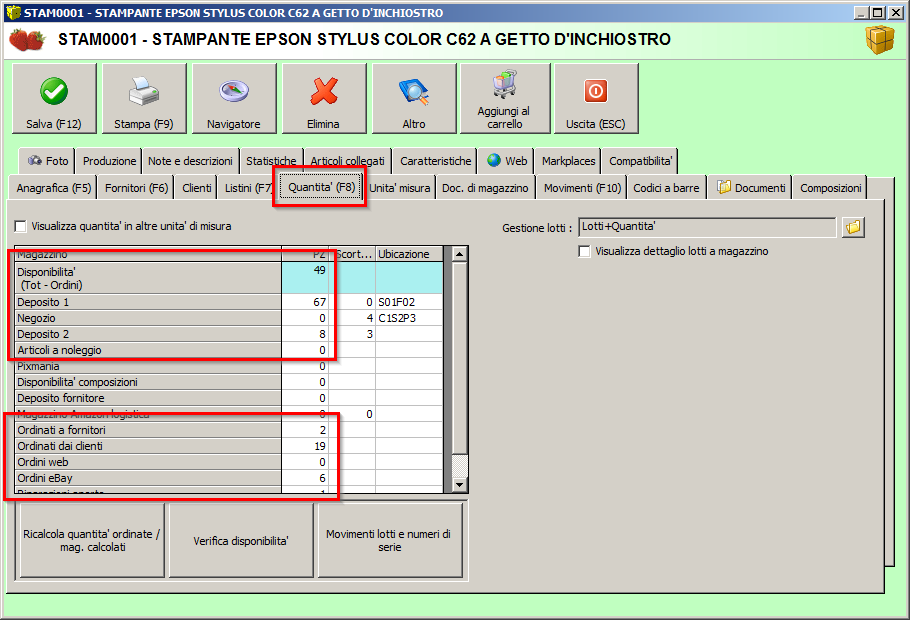Open the Documenti tab with folder icon

[x=750, y=188]
